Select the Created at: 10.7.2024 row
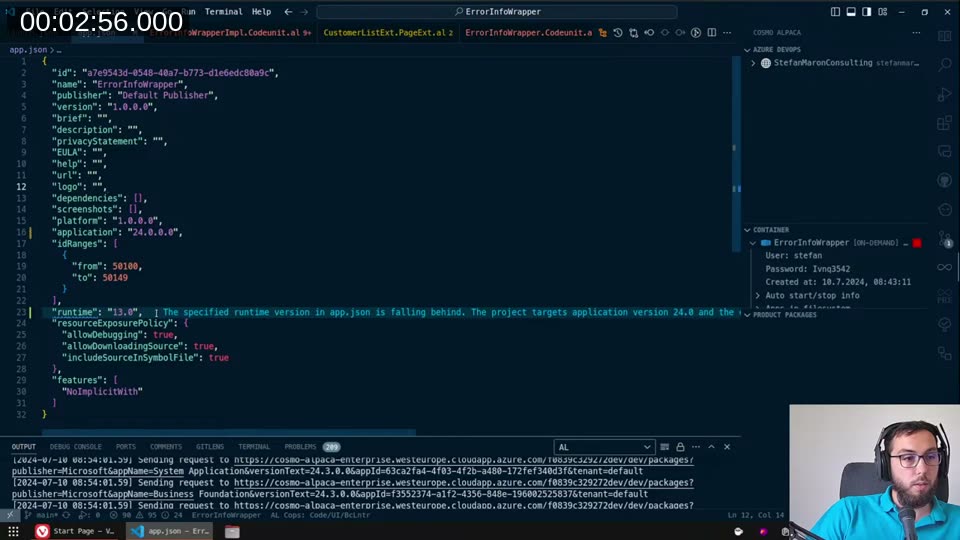The image size is (960, 540). (838, 282)
